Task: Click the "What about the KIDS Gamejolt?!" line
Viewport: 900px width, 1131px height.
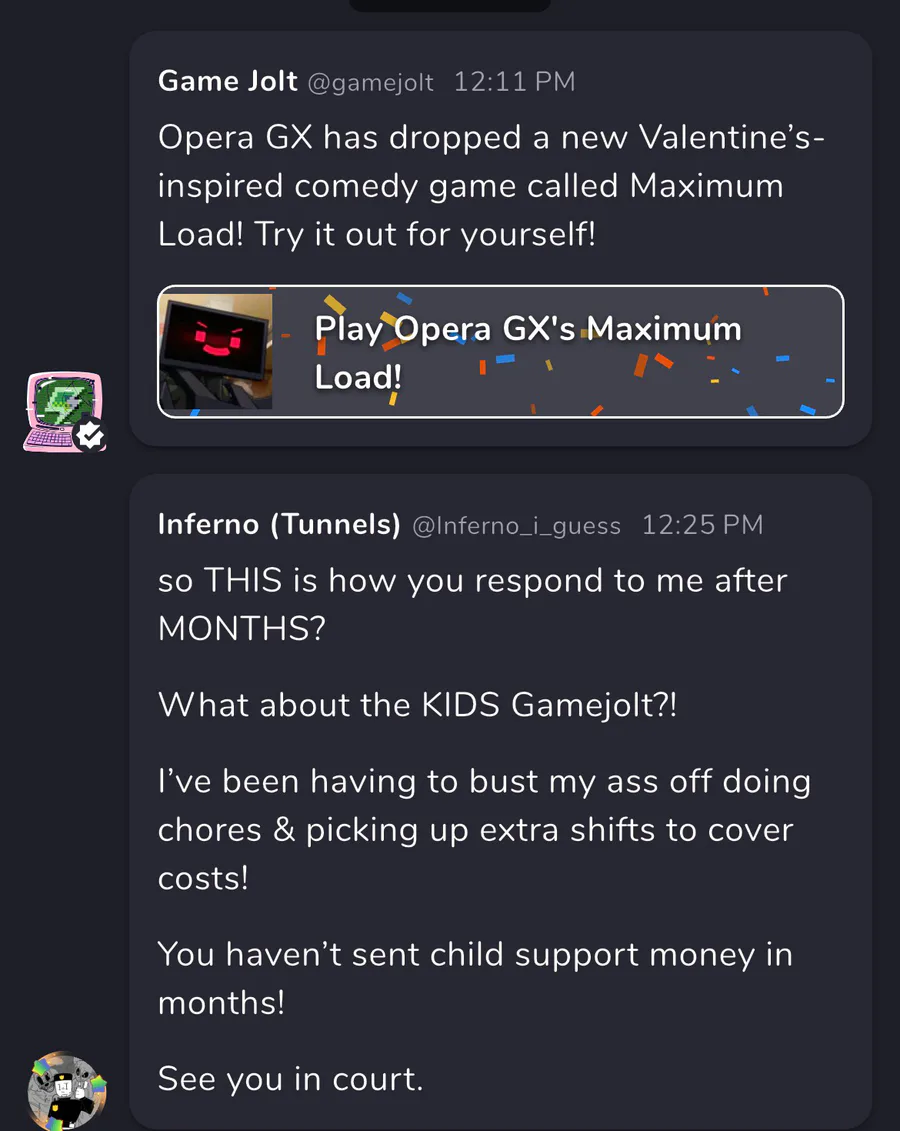Action: 417,705
